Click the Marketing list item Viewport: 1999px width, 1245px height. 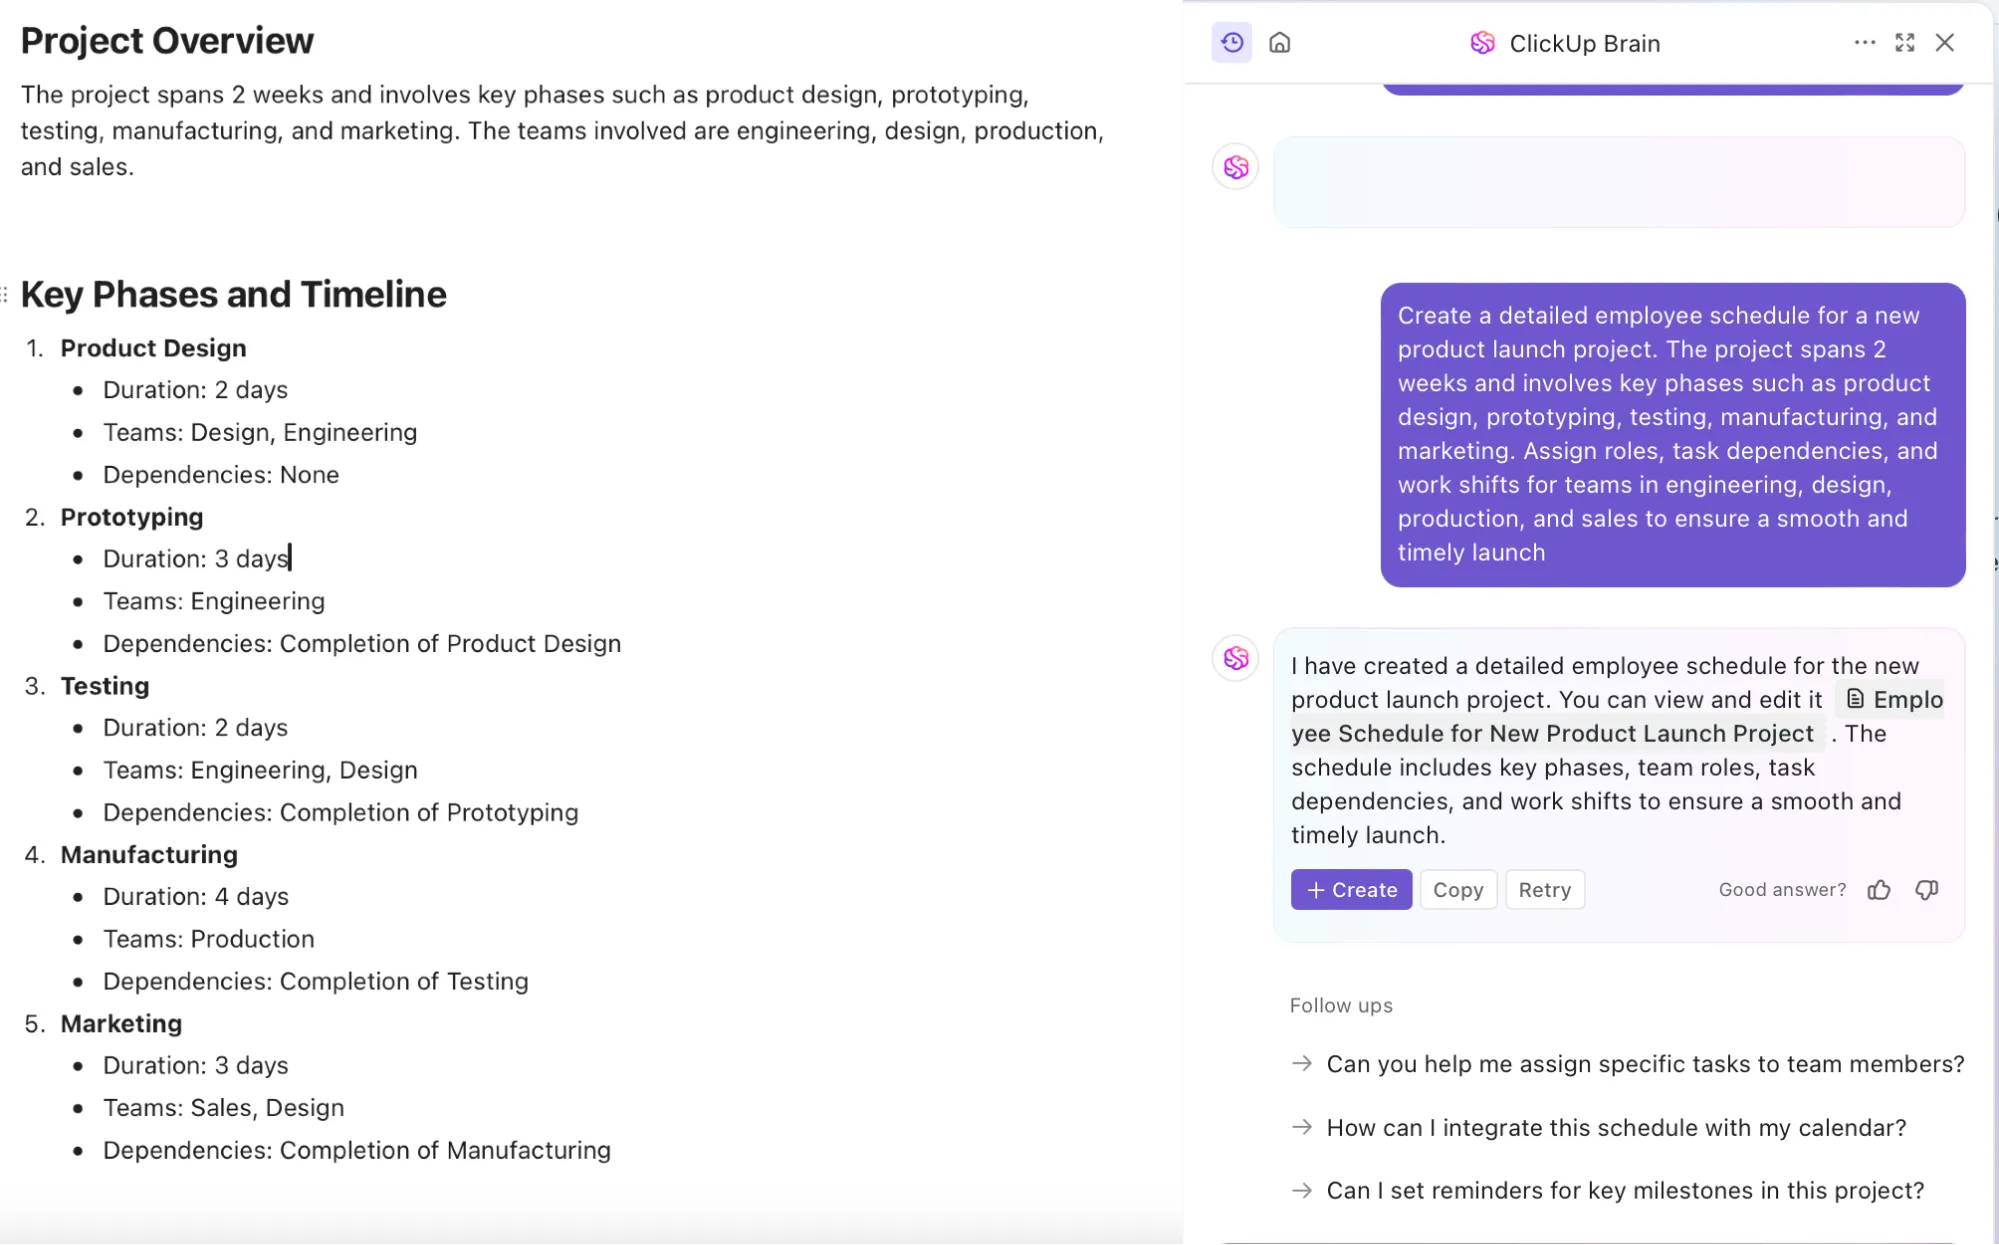[121, 1024]
